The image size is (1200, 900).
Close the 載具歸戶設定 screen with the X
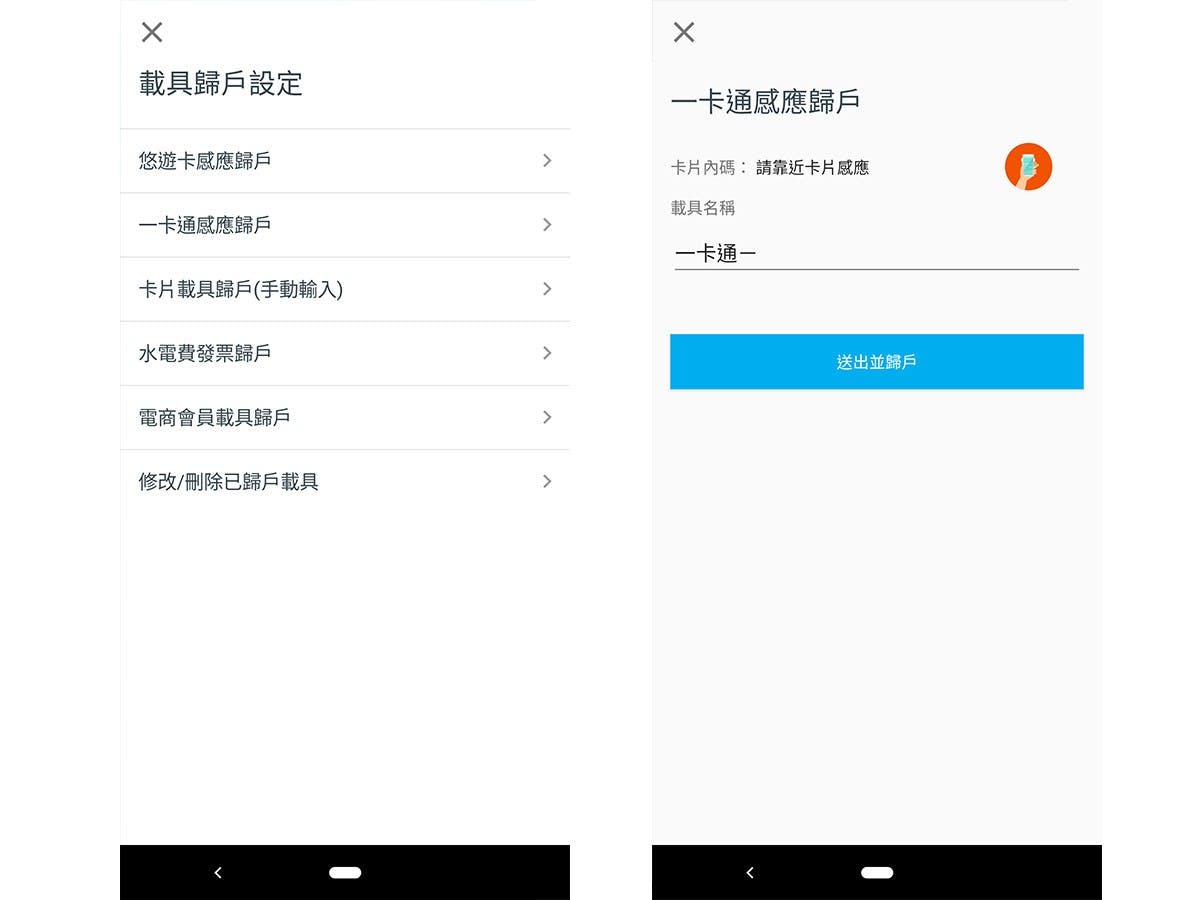click(152, 32)
